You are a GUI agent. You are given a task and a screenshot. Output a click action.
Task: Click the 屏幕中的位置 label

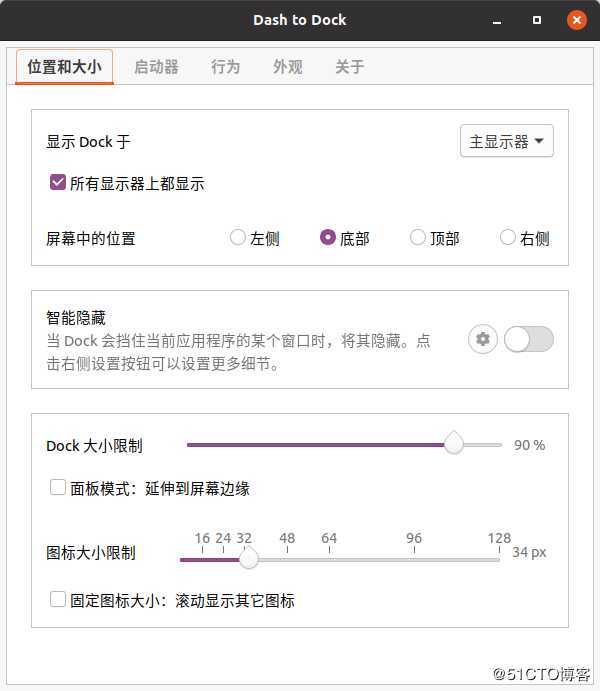[91, 239]
